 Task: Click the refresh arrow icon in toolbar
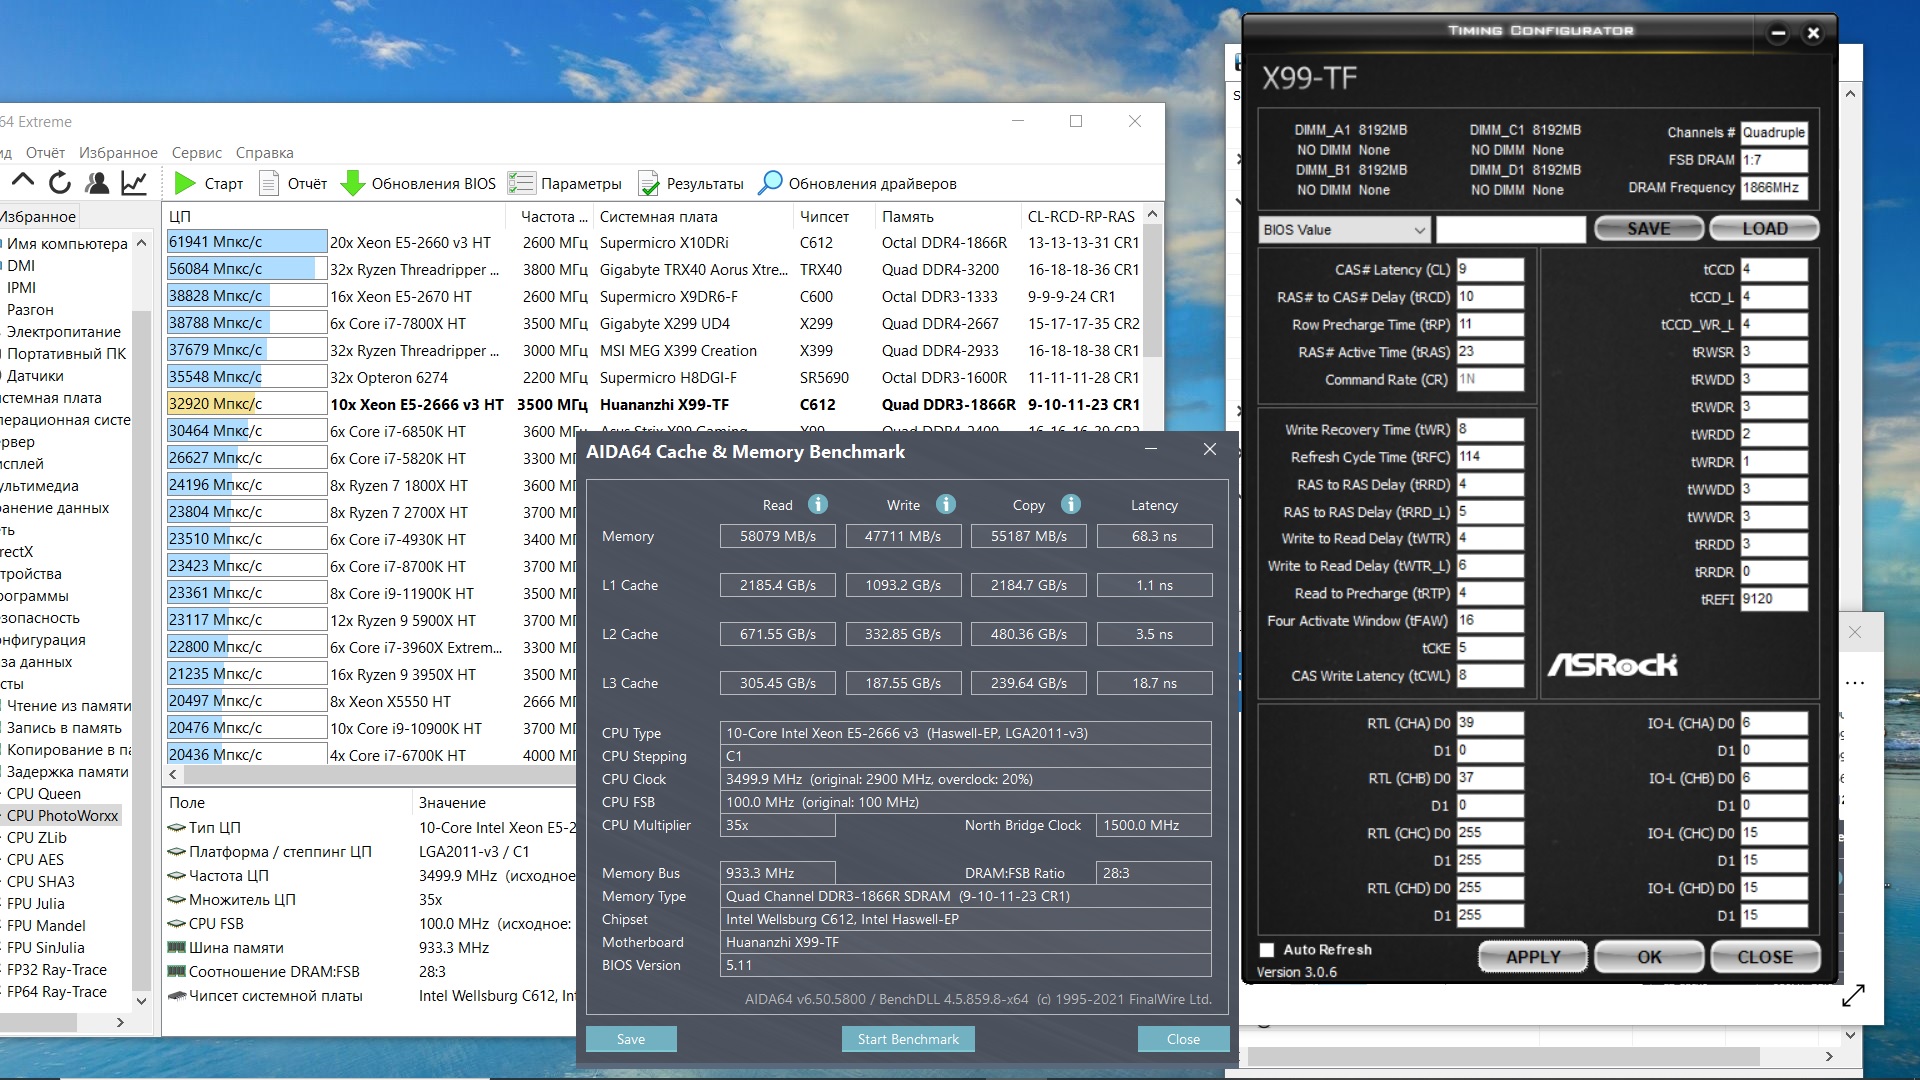60,183
